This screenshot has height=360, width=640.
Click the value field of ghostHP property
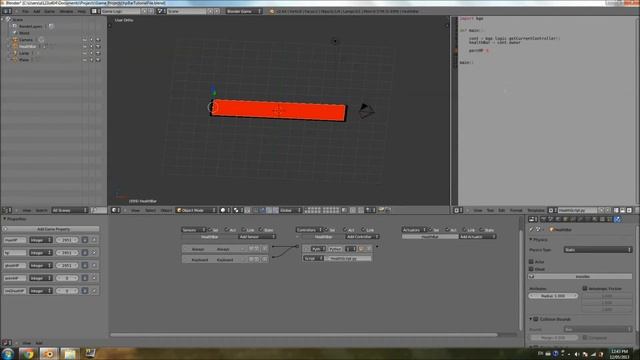pyautogui.click(x=67, y=265)
